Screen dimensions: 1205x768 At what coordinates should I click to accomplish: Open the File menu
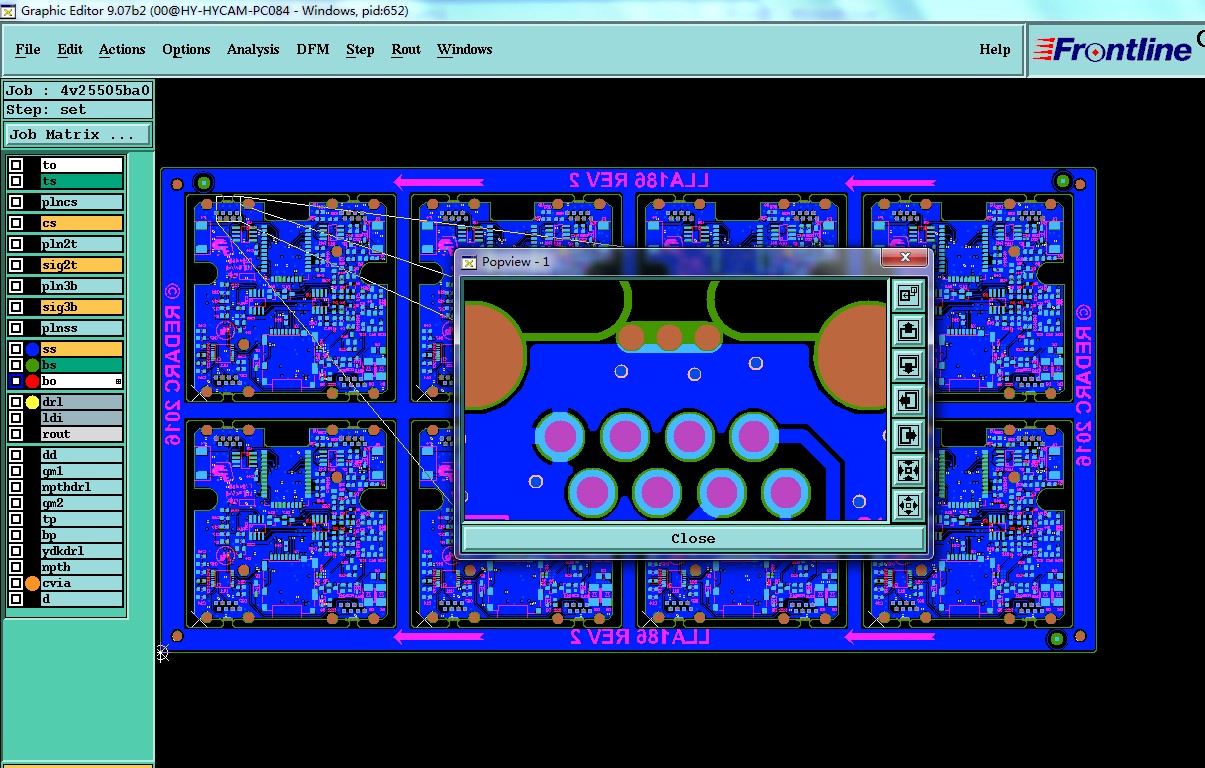pyautogui.click(x=28, y=49)
